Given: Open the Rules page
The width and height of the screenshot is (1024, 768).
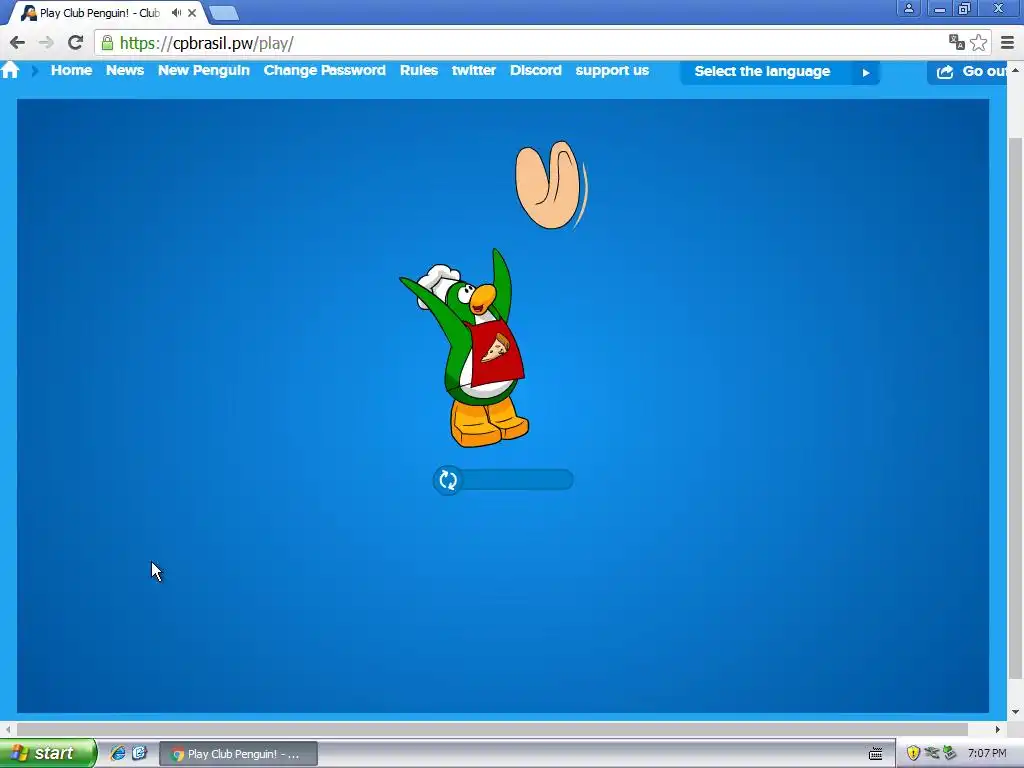Looking at the screenshot, I should click(x=419, y=71).
